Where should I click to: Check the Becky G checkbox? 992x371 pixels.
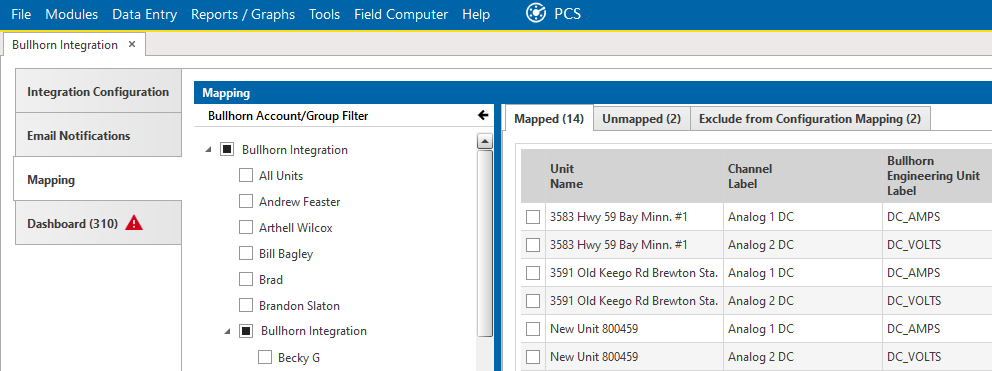[264, 358]
